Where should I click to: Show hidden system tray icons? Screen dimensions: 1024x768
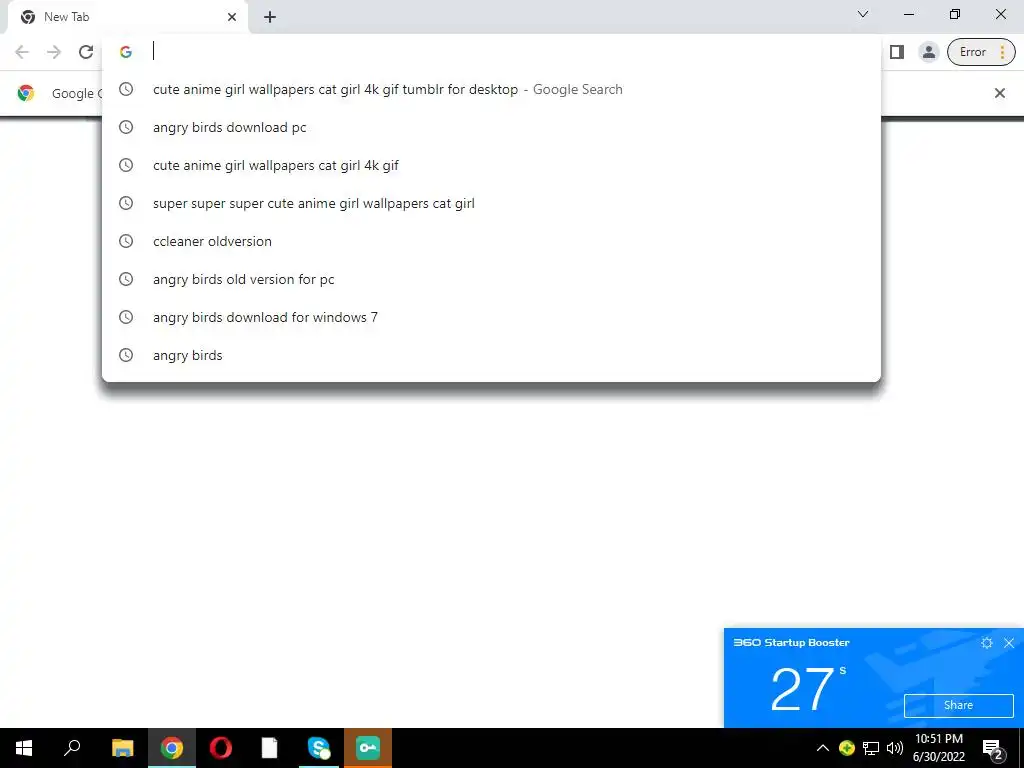click(822, 748)
